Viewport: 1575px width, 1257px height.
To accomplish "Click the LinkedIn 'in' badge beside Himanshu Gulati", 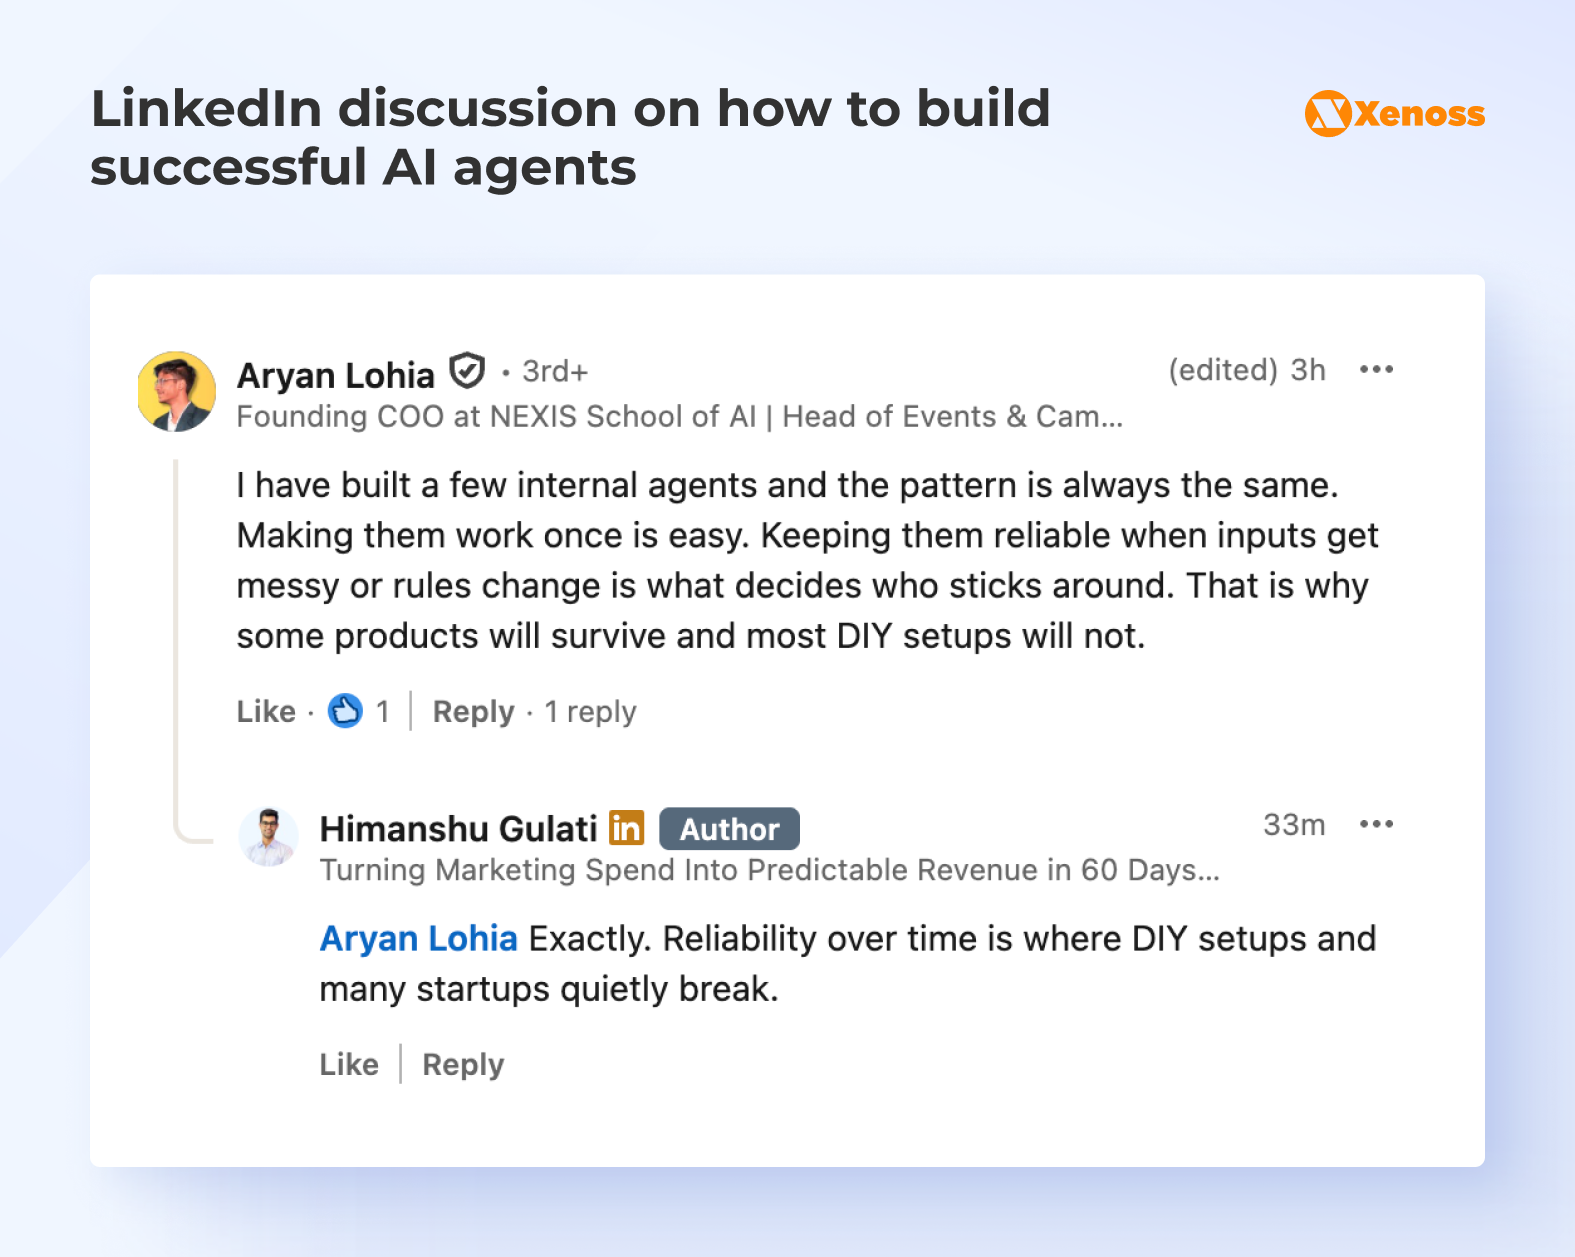I will (x=625, y=828).
